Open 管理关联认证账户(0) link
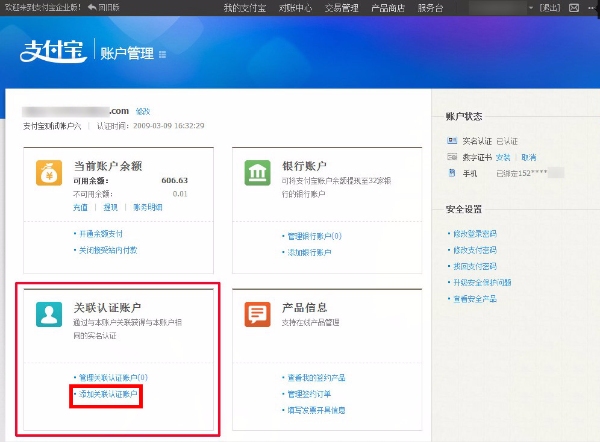The image size is (600, 442). (x=113, y=378)
